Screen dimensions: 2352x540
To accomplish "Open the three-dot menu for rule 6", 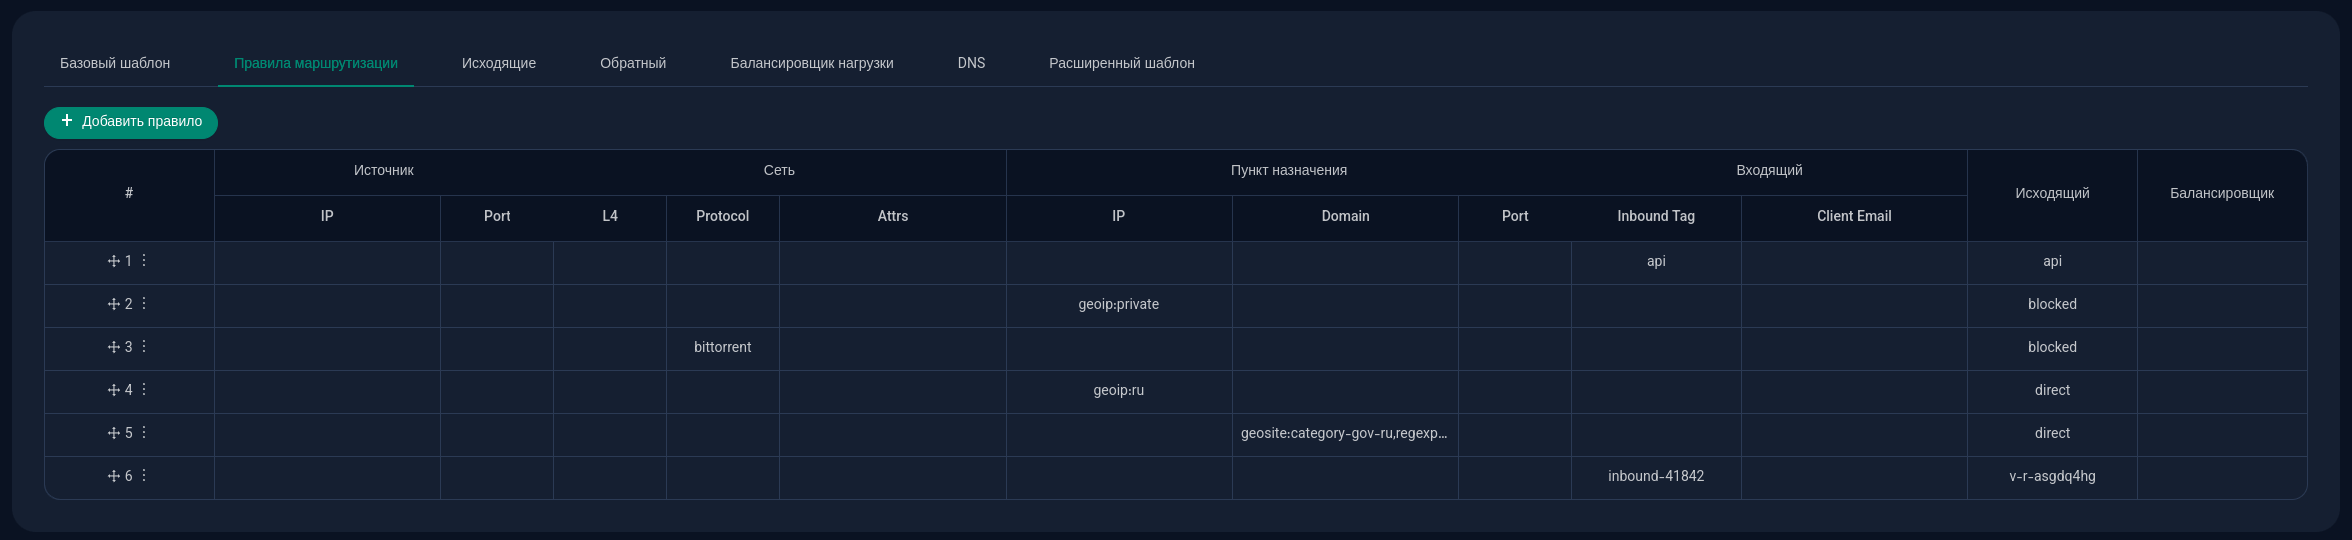I will [x=144, y=475].
